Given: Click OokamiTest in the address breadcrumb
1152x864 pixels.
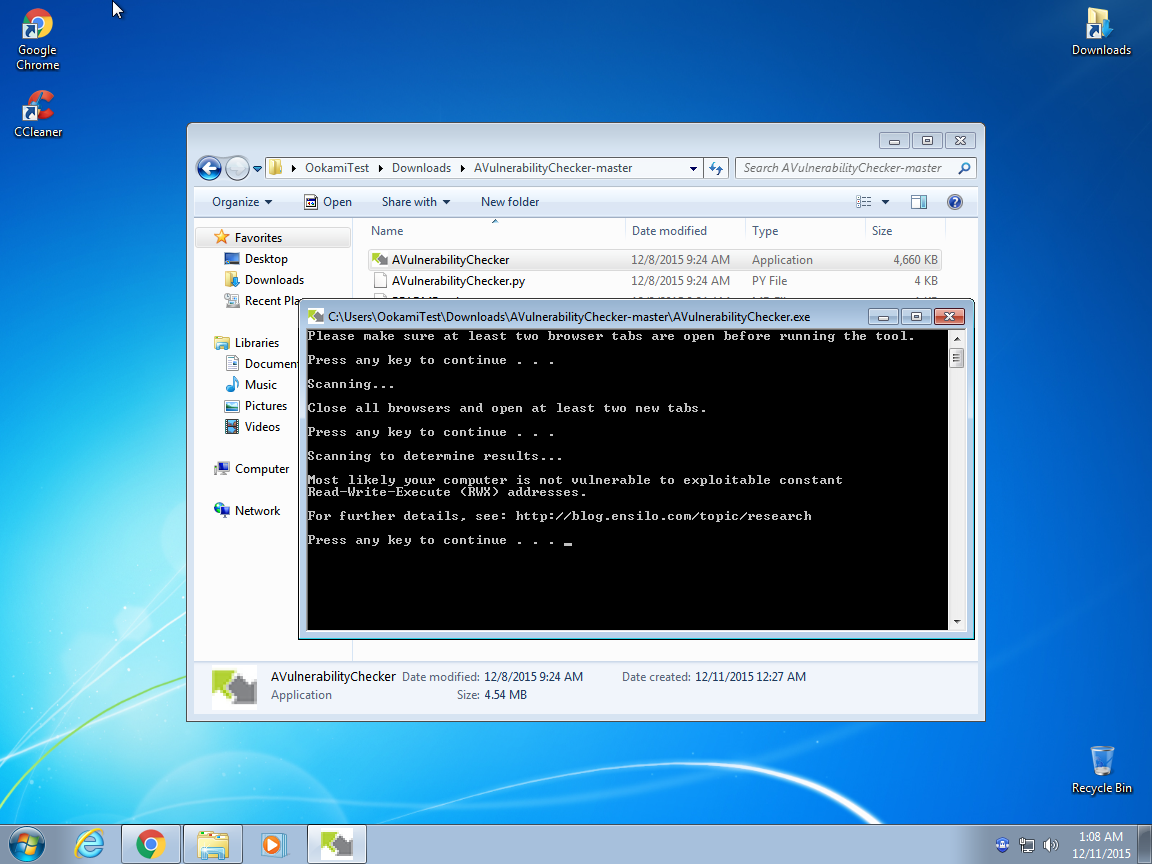Looking at the screenshot, I should pyautogui.click(x=336, y=168).
